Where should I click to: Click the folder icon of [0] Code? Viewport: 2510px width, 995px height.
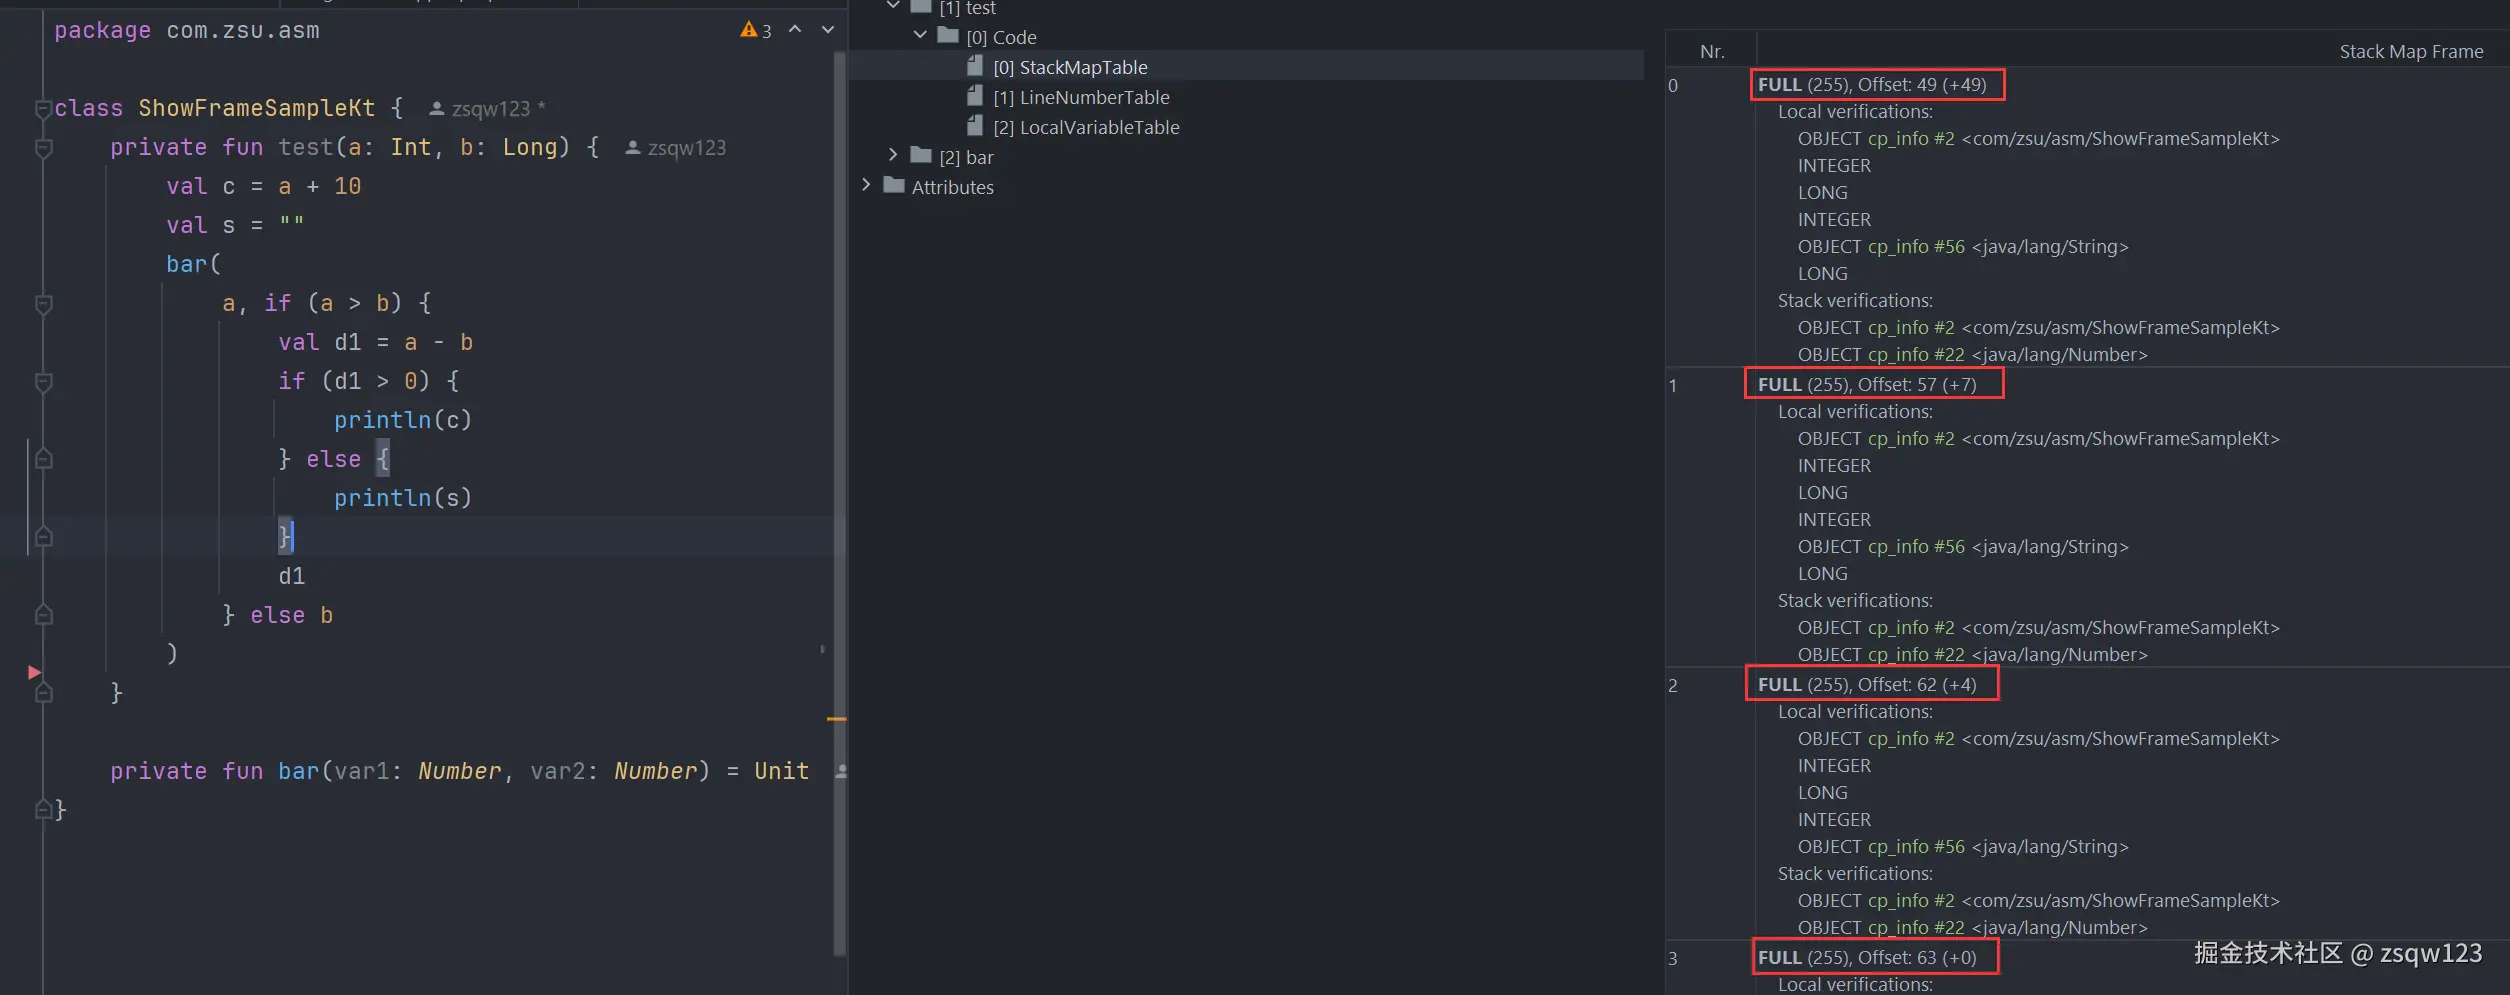[x=948, y=36]
